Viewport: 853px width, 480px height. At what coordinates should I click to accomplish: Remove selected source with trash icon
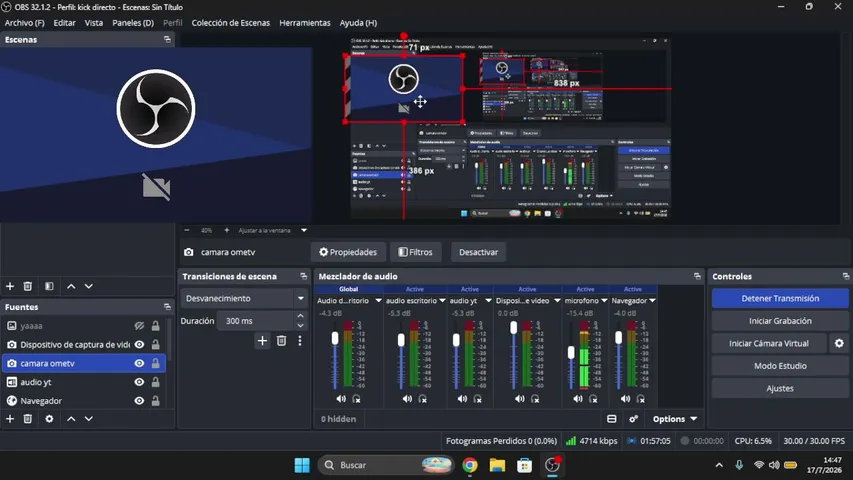pos(28,419)
